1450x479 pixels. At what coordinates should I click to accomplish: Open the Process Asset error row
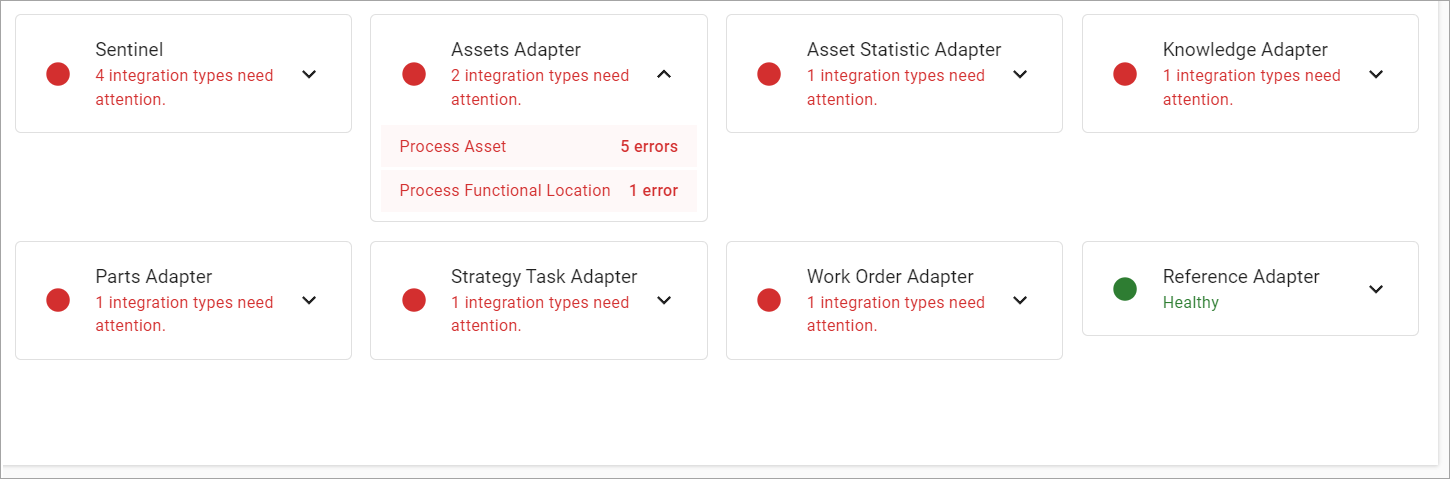click(538, 147)
